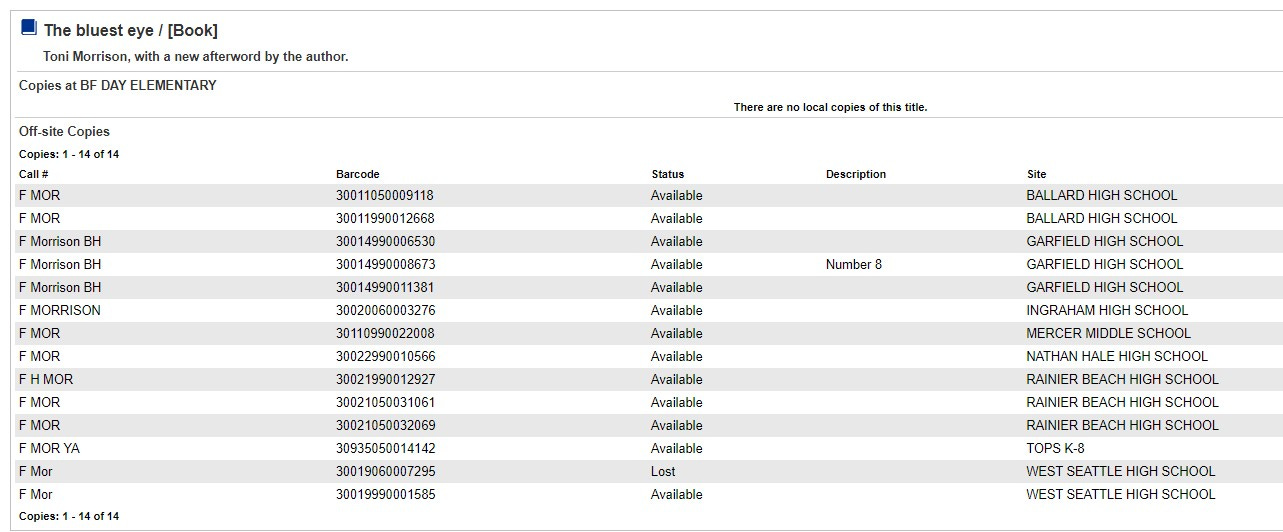This screenshot has height=532, width=1283.
Task: Select barcode 30014990008673
Action: pyautogui.click(x=385, y=265)
